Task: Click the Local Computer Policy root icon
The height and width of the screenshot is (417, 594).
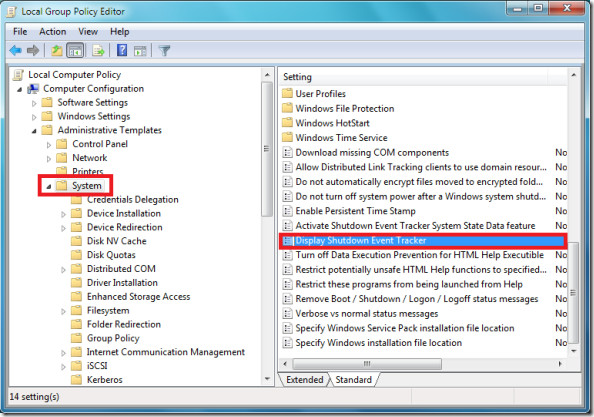Action: (18, 75)
